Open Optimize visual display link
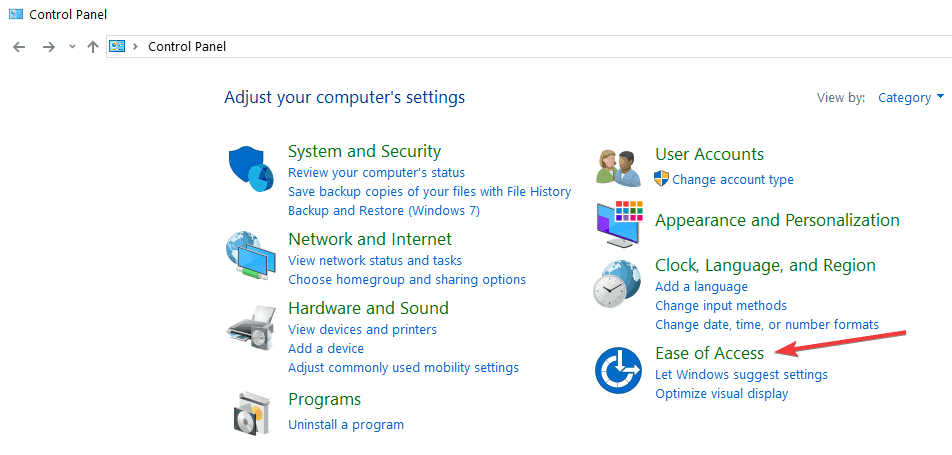The height and width of the screenshot is (455, 952). 721,394
